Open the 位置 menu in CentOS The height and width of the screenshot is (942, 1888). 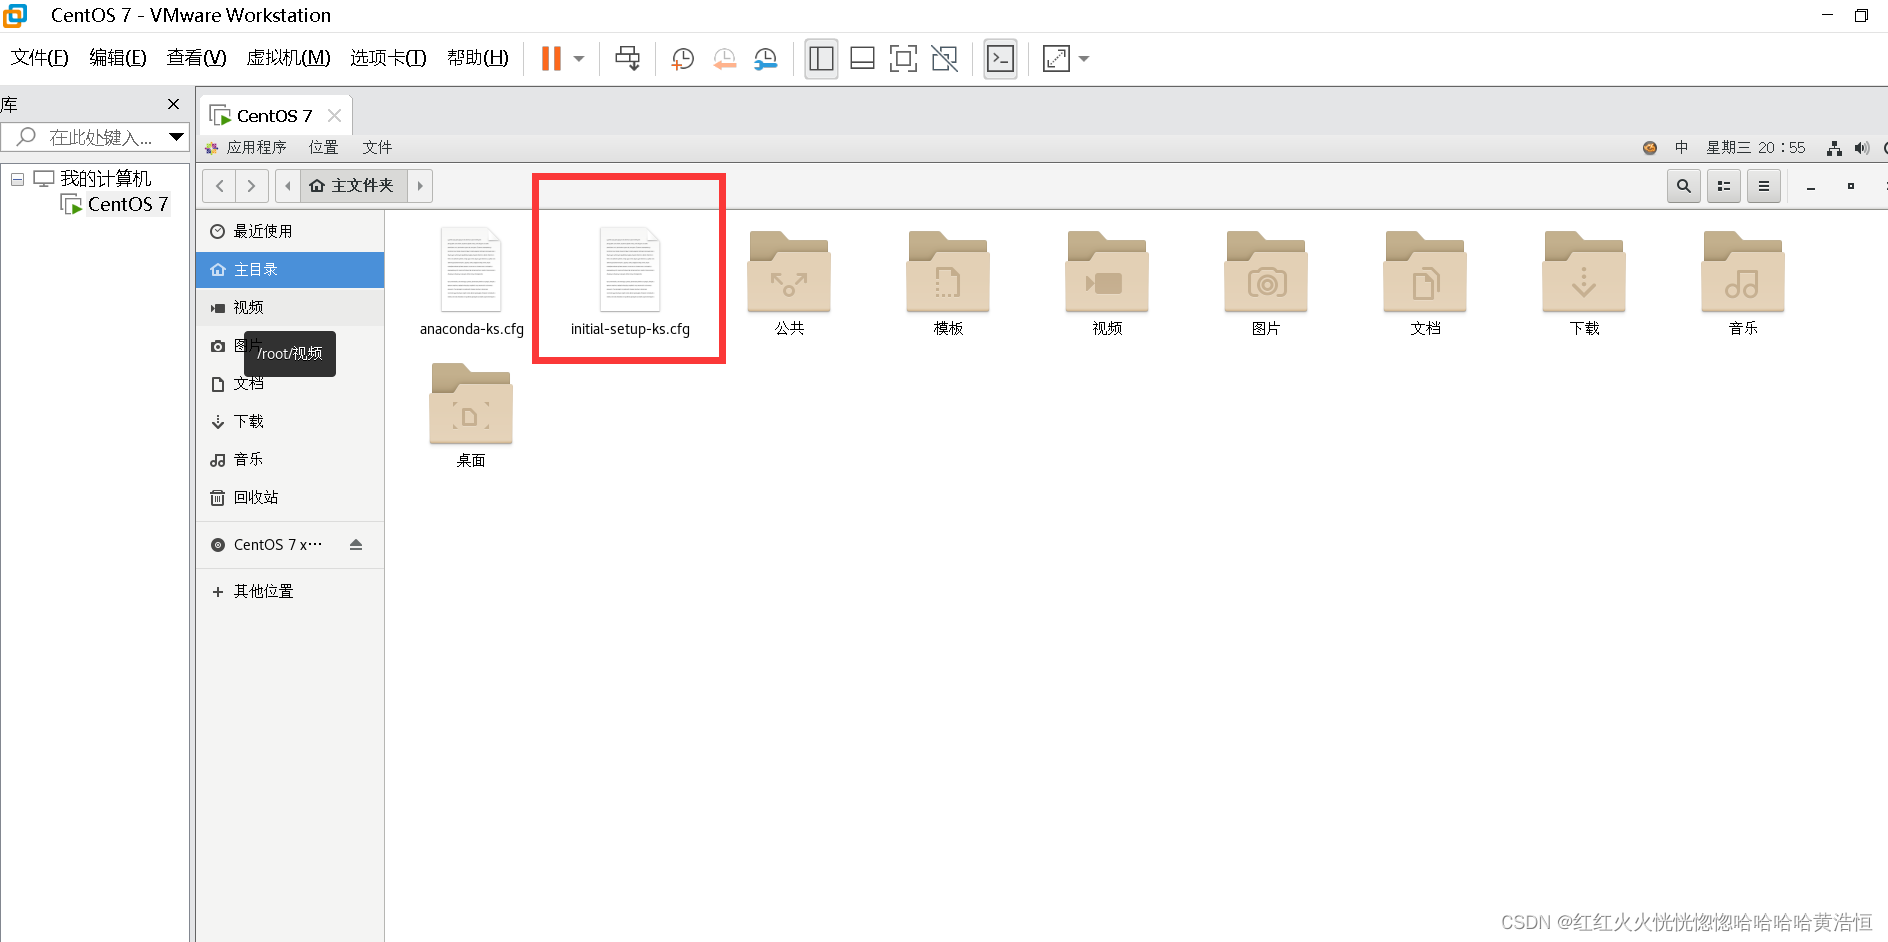[323, 147]
